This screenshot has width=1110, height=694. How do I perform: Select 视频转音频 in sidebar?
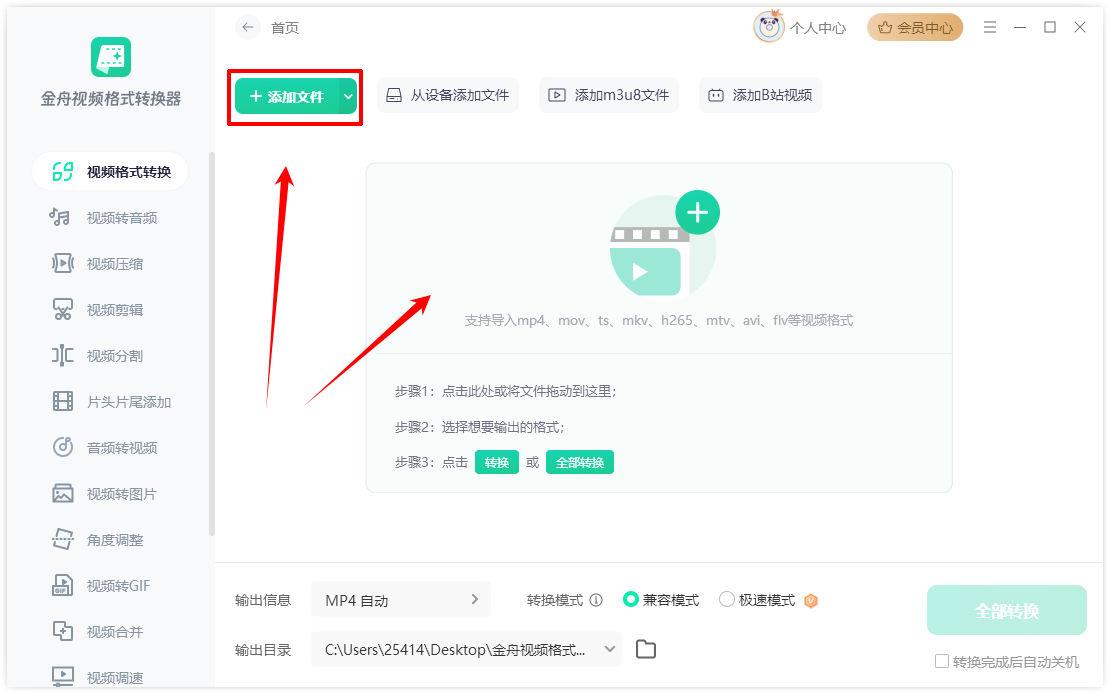pyautogui.click(x=110, y=217)
